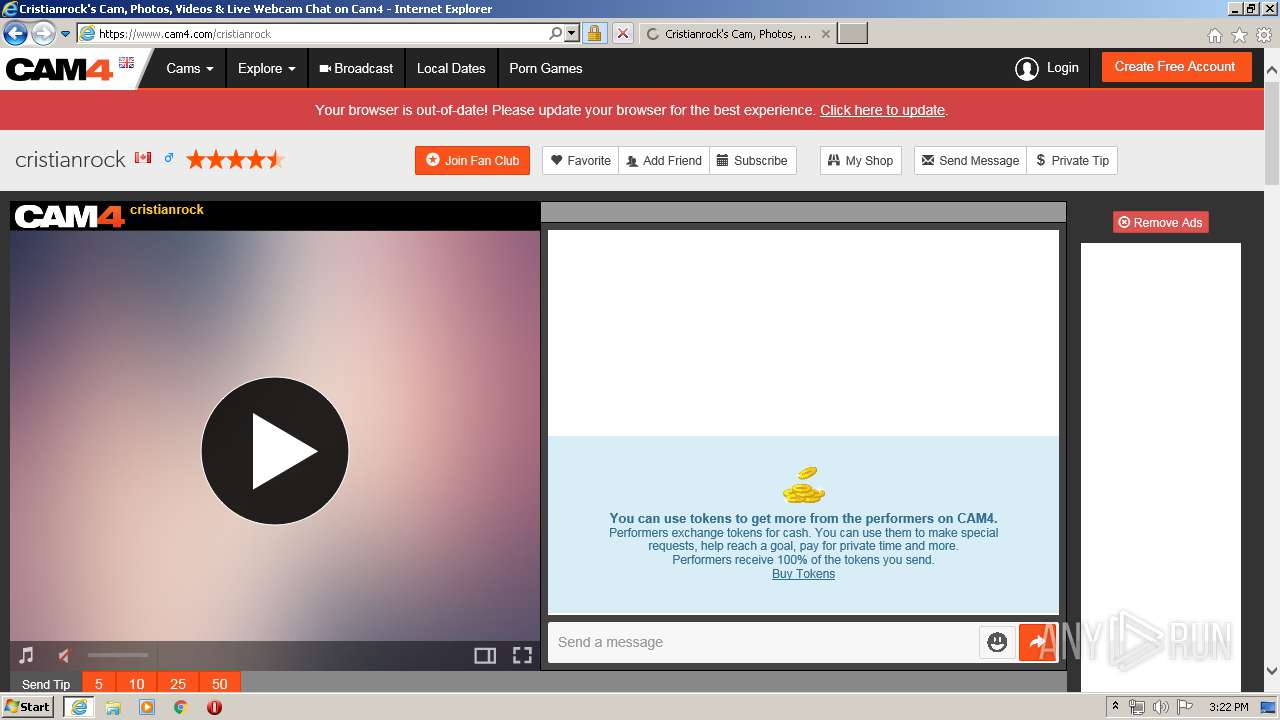Image resolution: width=1280 pixels, height=720 pixels.
Task: Click the star rating icons
Action: click(x=235, y=159)
